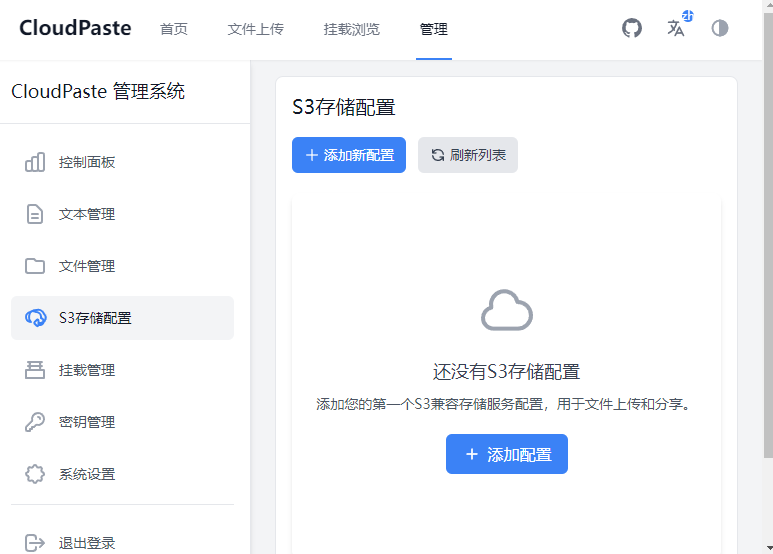This screenshot has height=554, width=773.
Task: Log out via 退出登录
Action: (x=122, y=543)
